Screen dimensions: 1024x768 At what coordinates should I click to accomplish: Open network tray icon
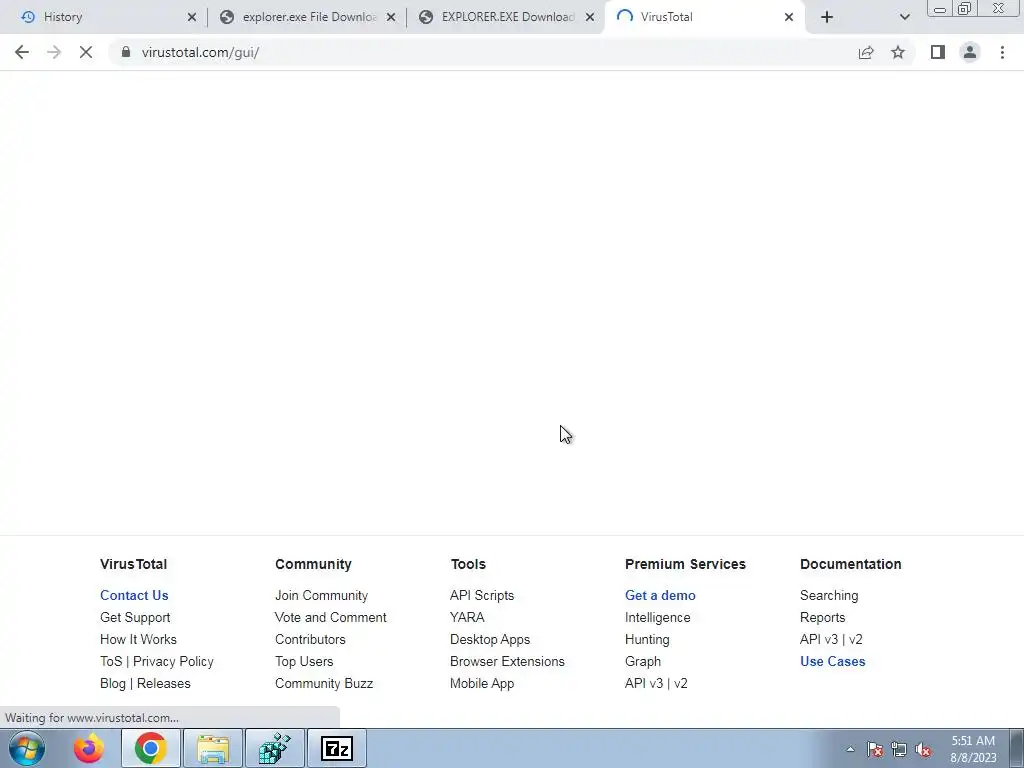point(899,750)
